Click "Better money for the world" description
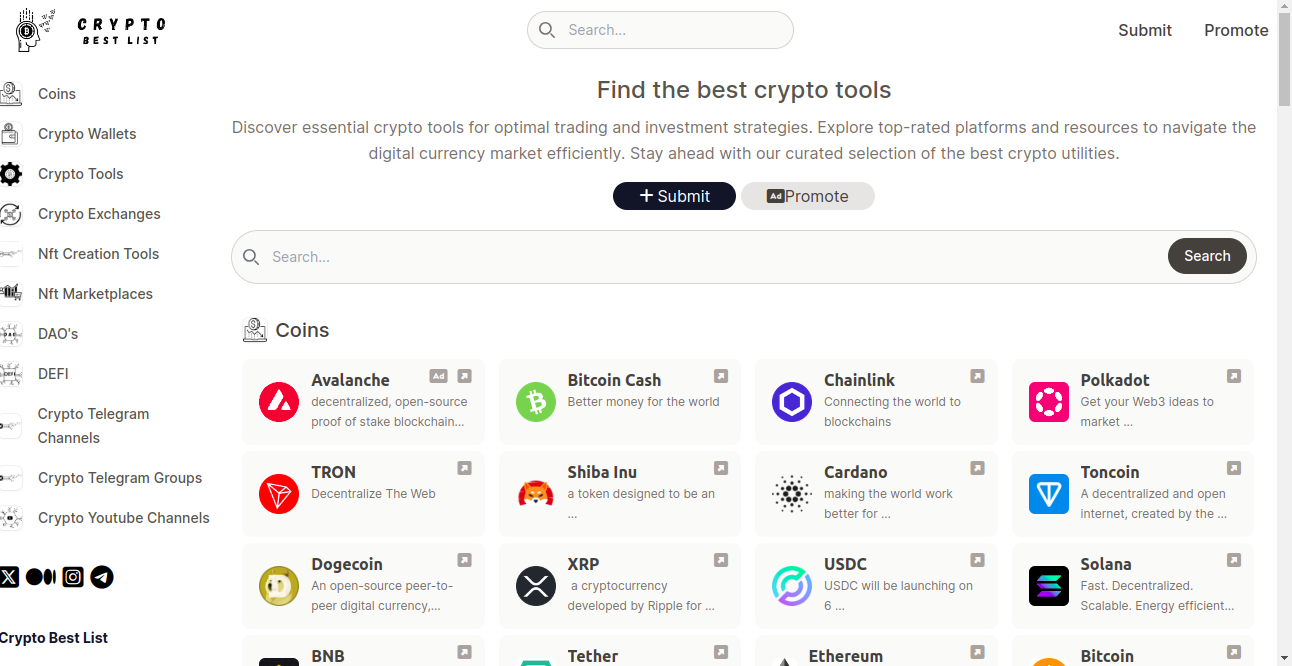This screenshot has width=1292, height=666. (644, 402)
